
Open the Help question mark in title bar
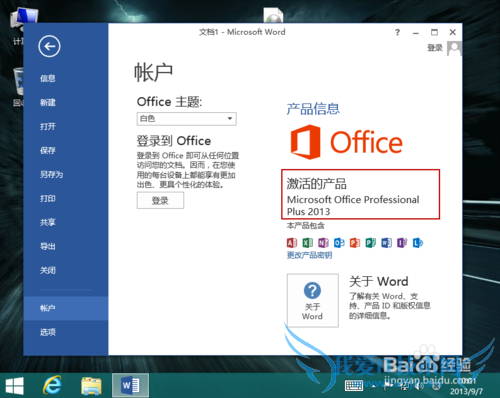click(x=397, y=32)
